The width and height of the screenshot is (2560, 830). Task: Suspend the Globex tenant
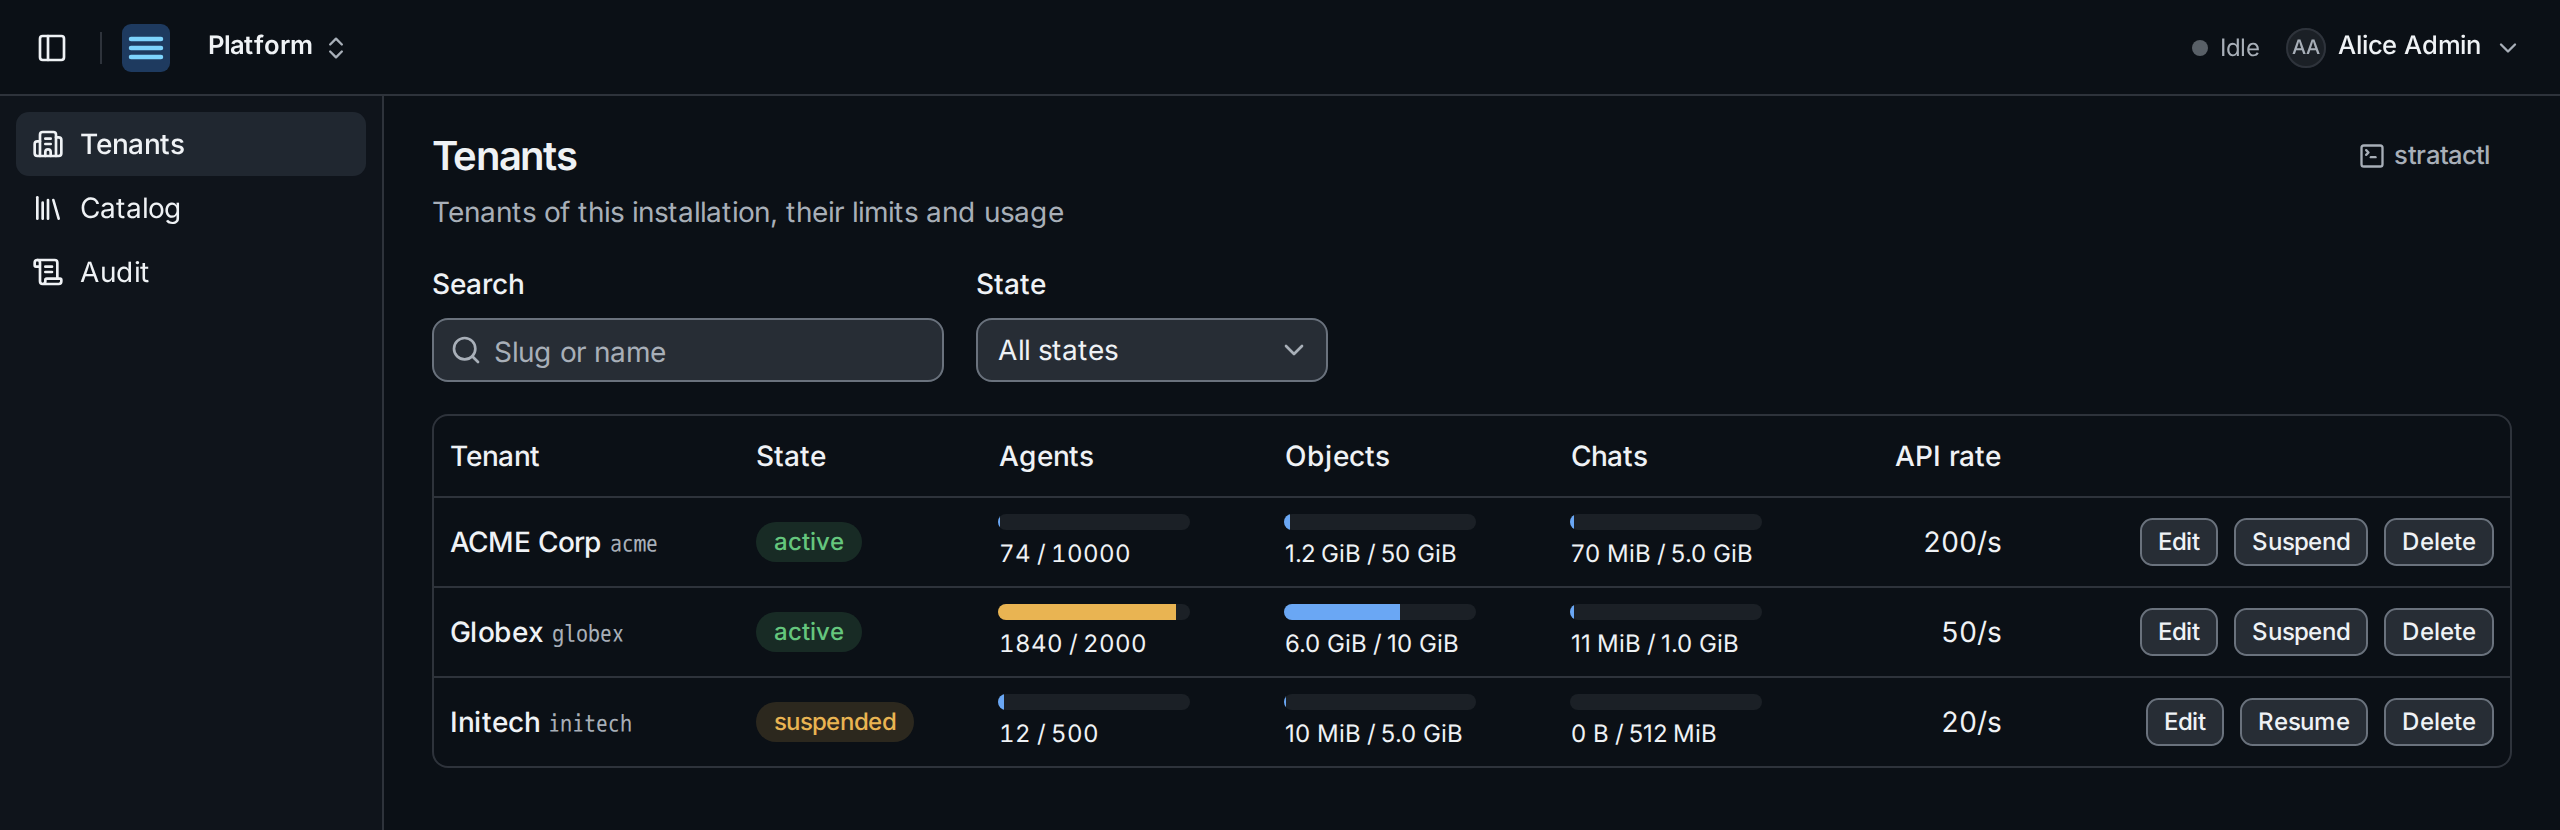pyautogui.click(x=2300, y=632)
